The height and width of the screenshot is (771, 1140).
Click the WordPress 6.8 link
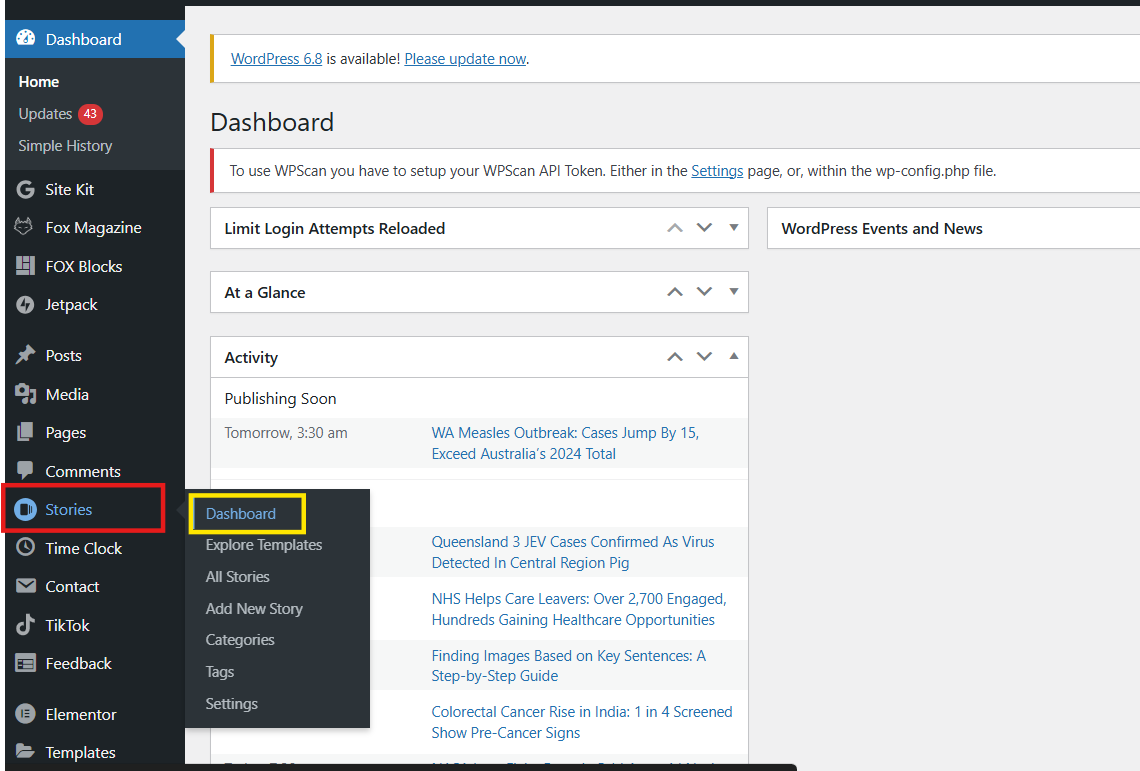click(x=276, y=59)
